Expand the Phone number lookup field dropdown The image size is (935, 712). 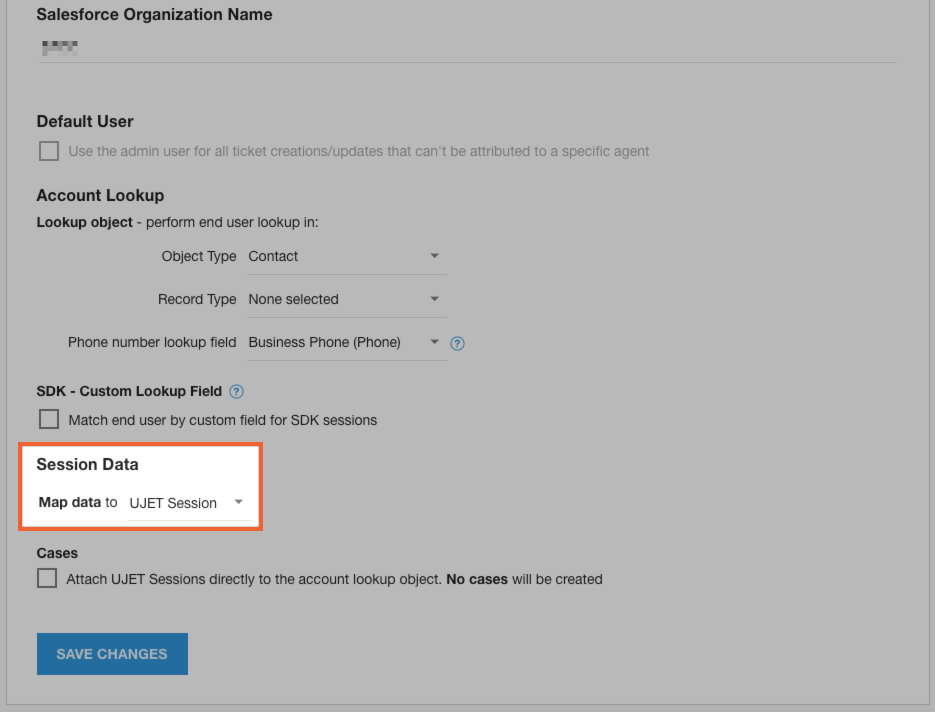pyautogui.click(x=346, y=343)
